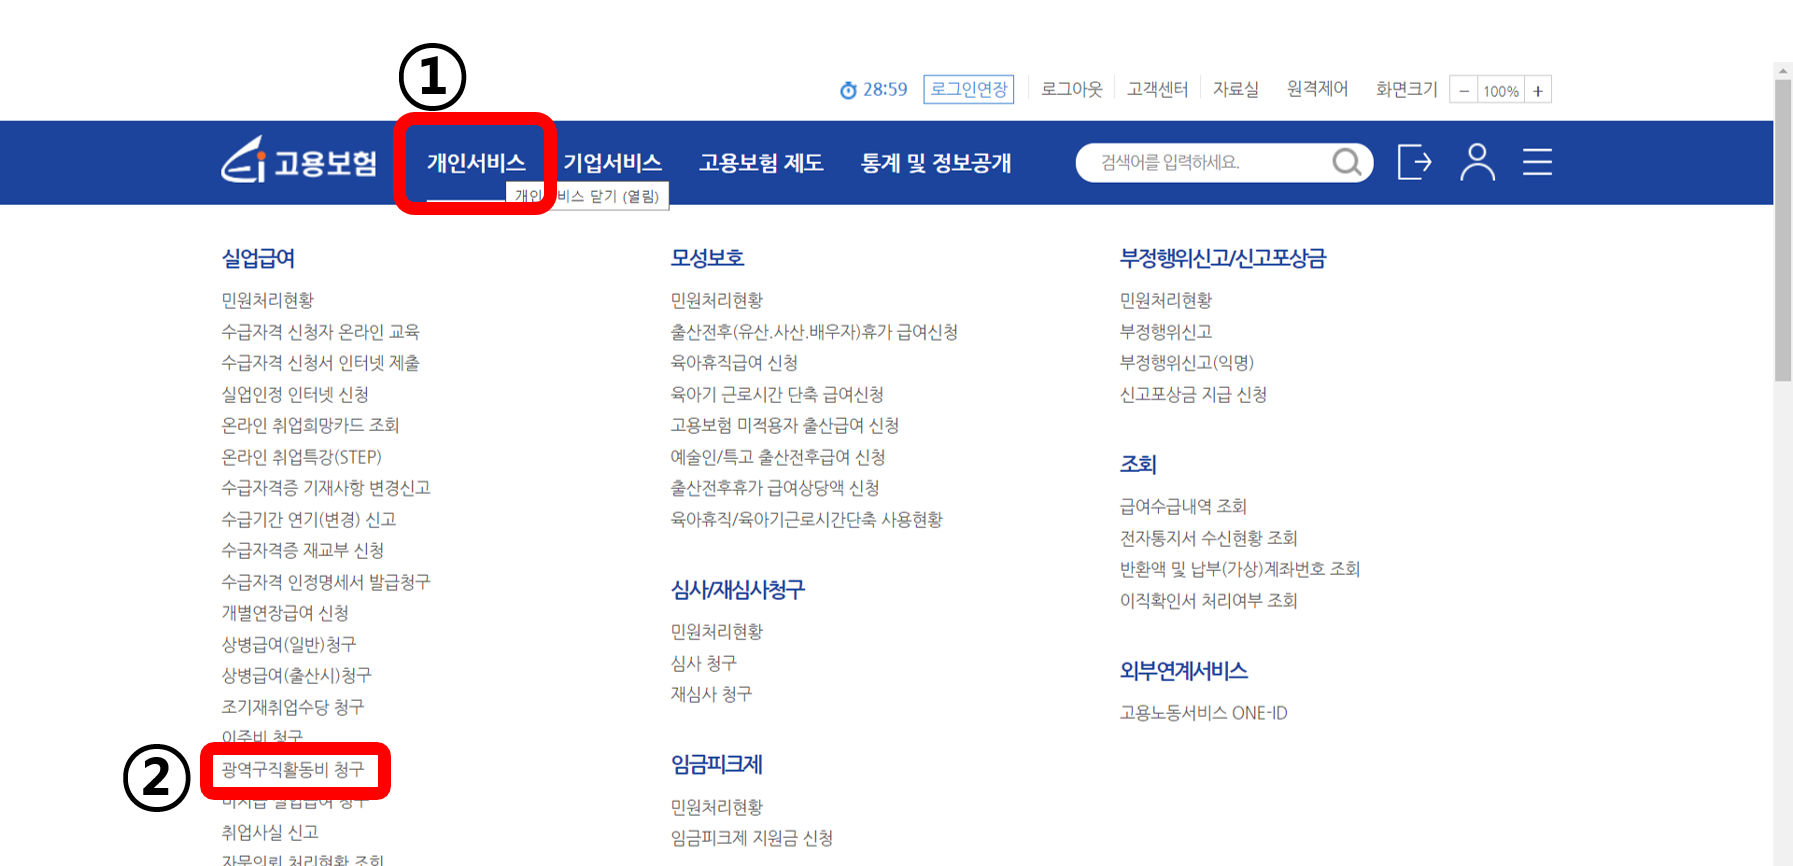Screen dimensions: 1793x866
Task: Open 육아휴직급여 신청
Action: coord(734,362)
